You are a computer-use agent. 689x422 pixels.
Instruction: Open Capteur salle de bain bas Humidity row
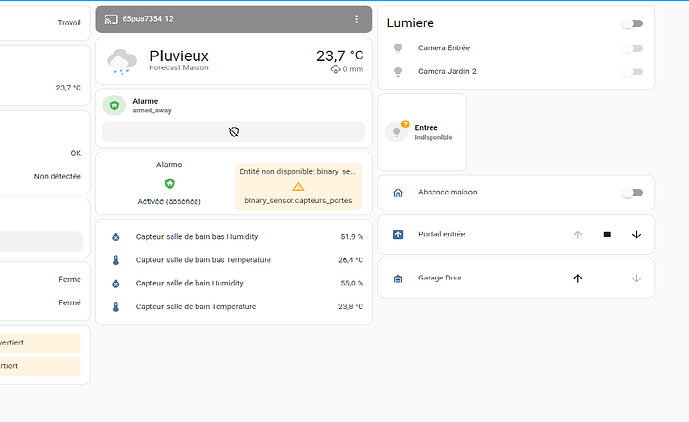pyautogui.click(x=234, y=237)
